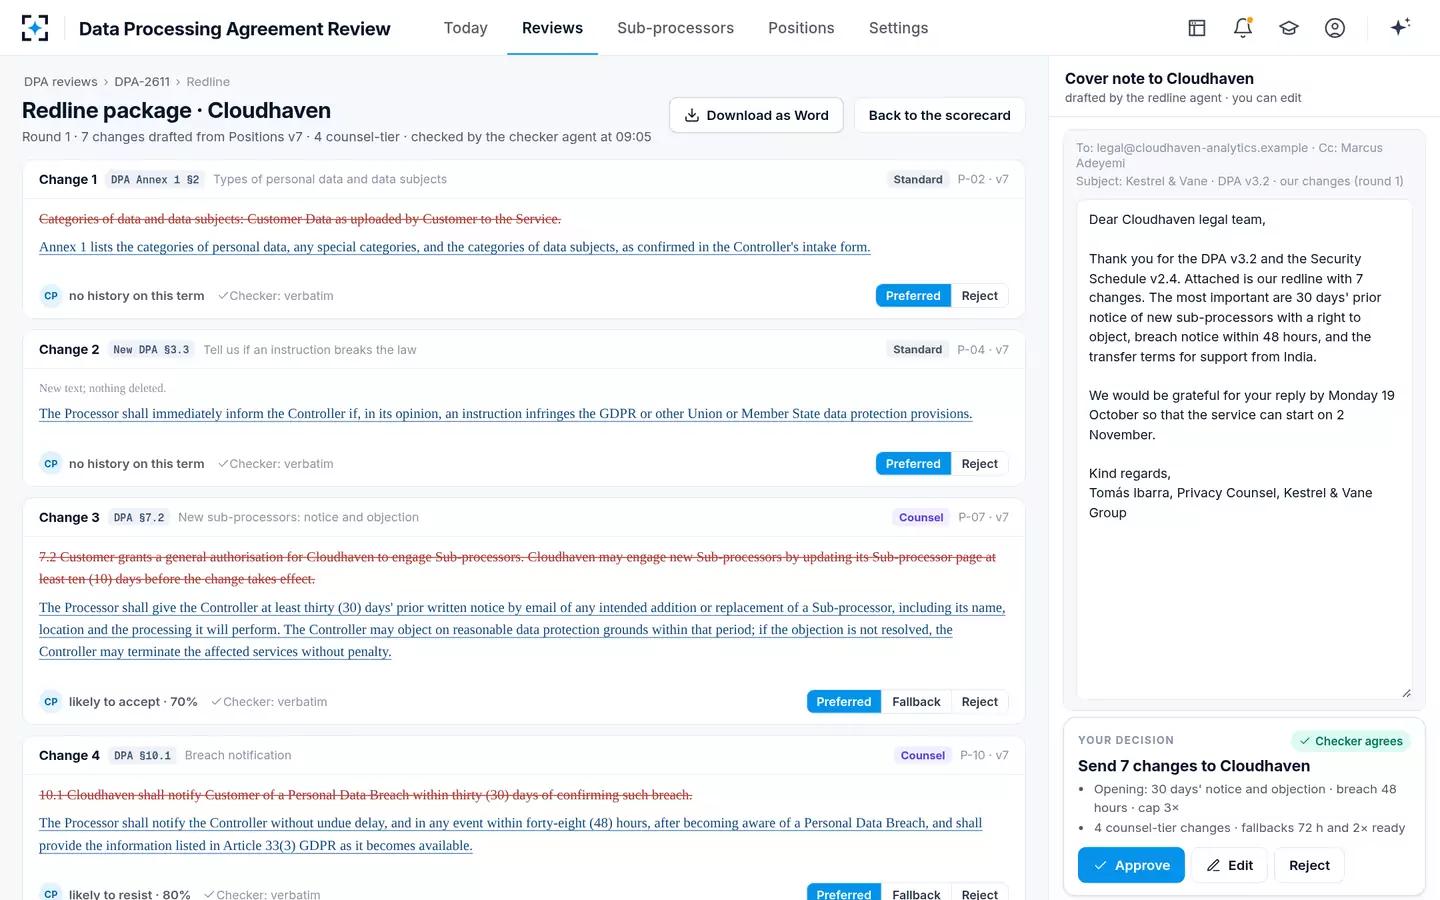Reject the decision in Your Decision panel
Screen dimensions: 1440x900
coord(1309,865)
